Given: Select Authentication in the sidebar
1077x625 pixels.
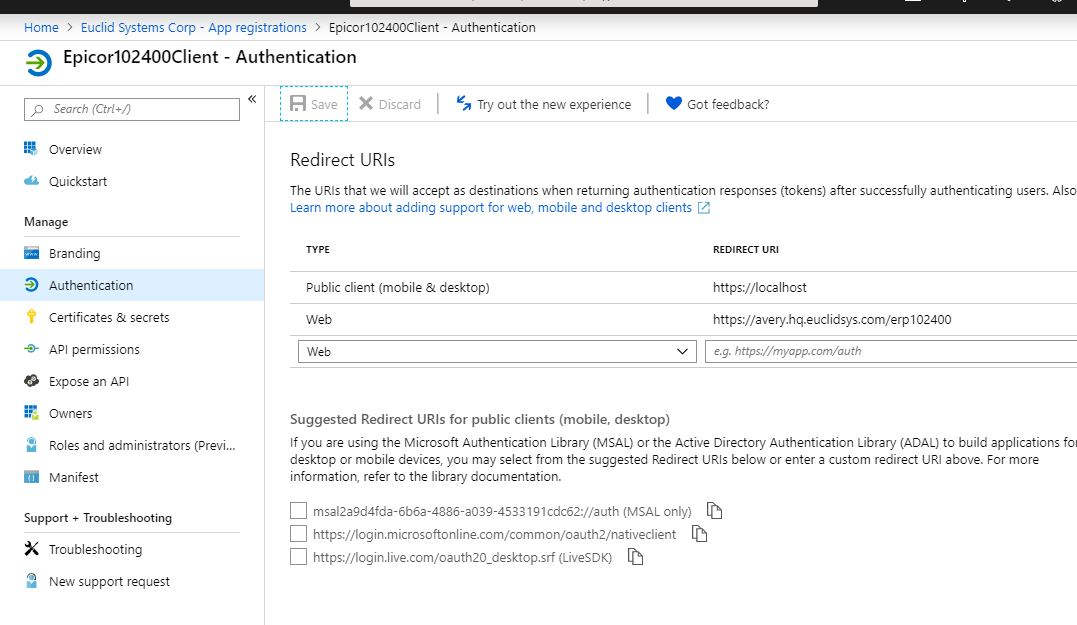Looking at the screenshot, I should pyautogui.click(x=132, y=285).
